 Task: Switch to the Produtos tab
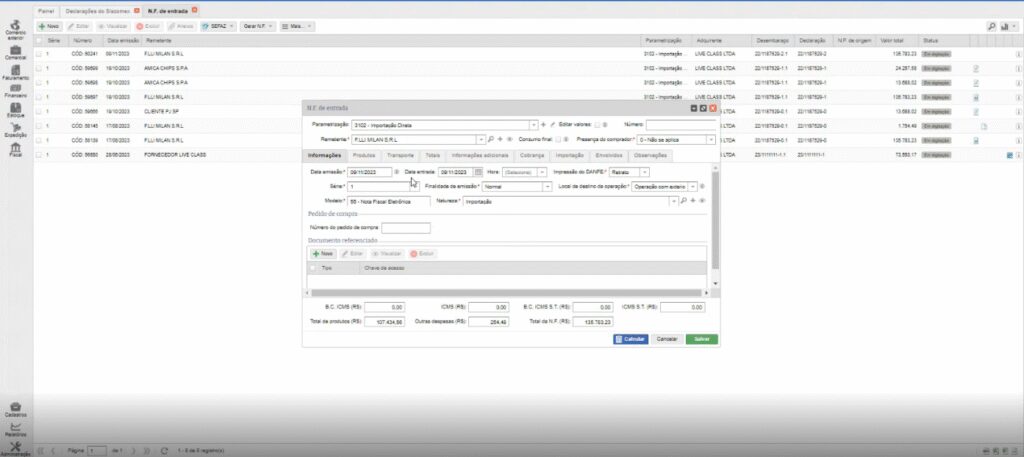pos(364,156)
